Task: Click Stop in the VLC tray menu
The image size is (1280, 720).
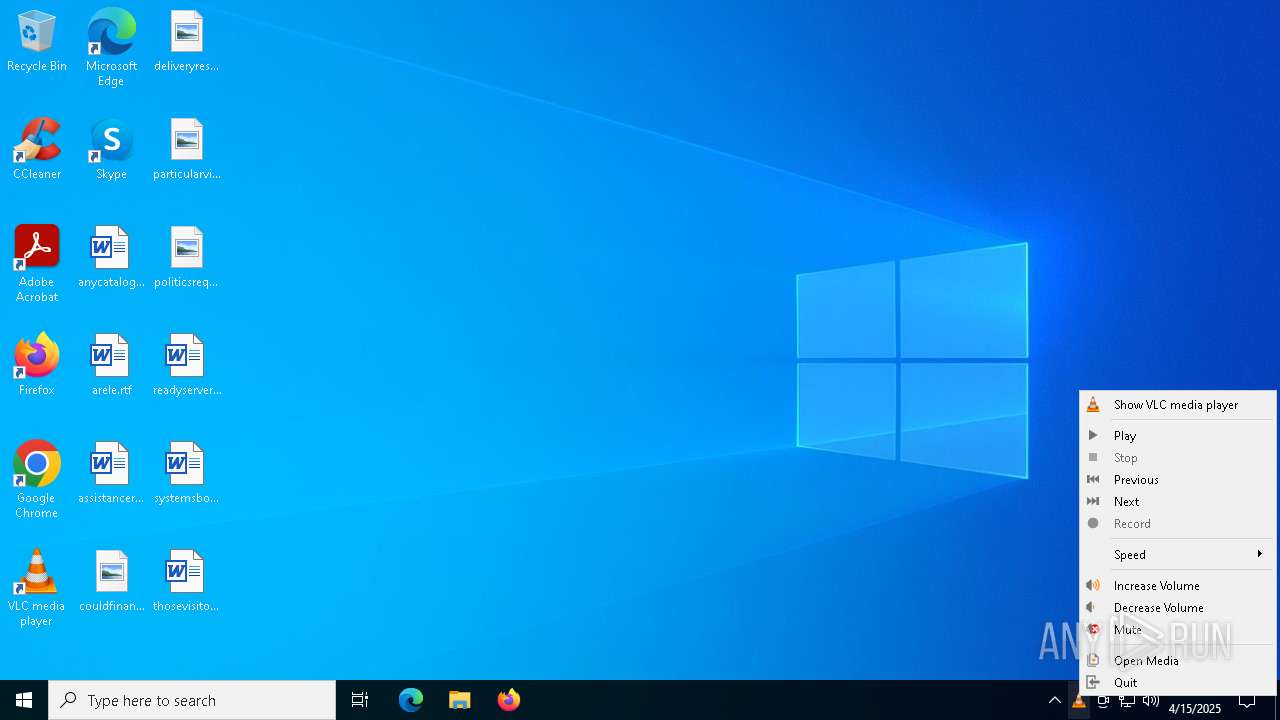Action: [x=1178, y=458]
